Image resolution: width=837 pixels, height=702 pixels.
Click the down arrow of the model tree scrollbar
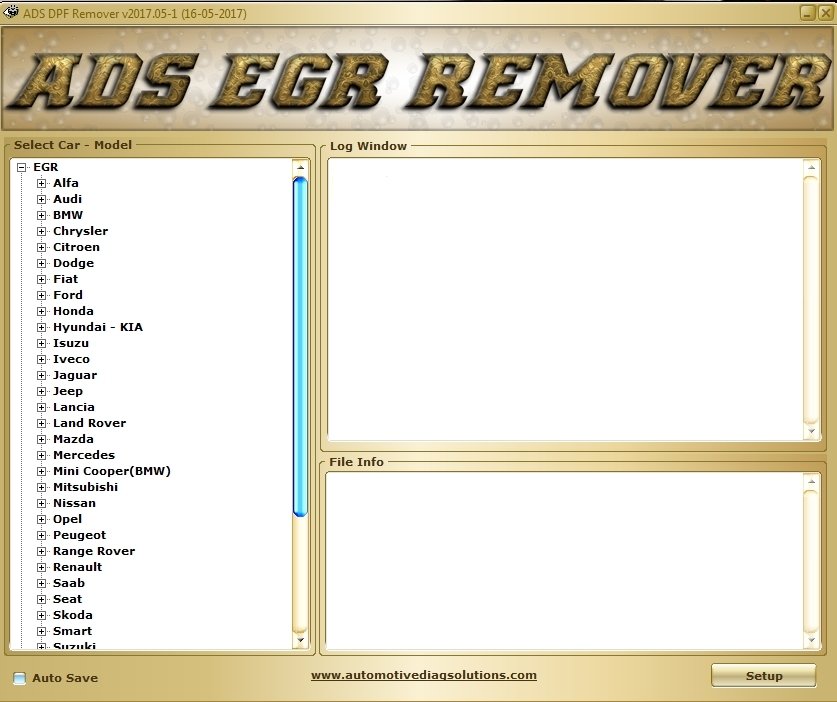pos(300,638)
